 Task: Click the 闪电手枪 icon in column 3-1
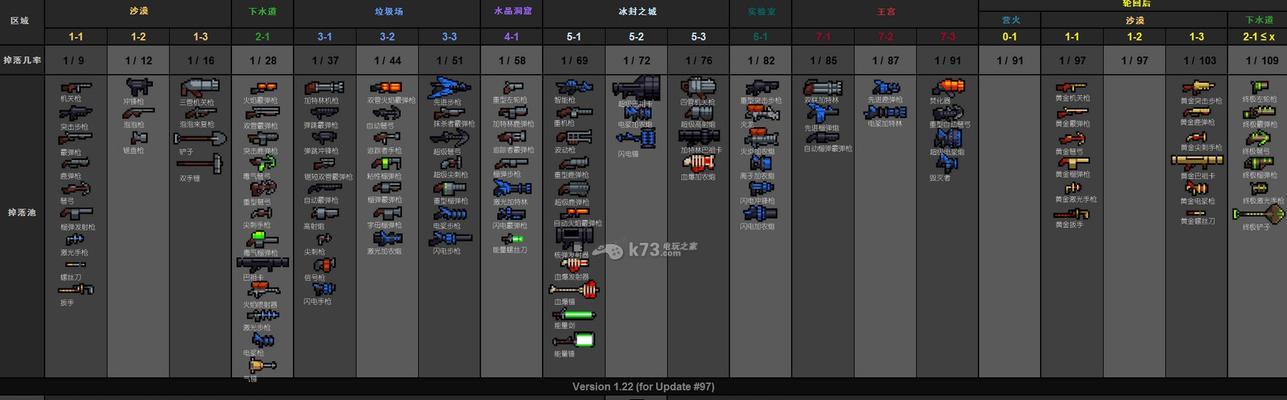click(322, 288)
